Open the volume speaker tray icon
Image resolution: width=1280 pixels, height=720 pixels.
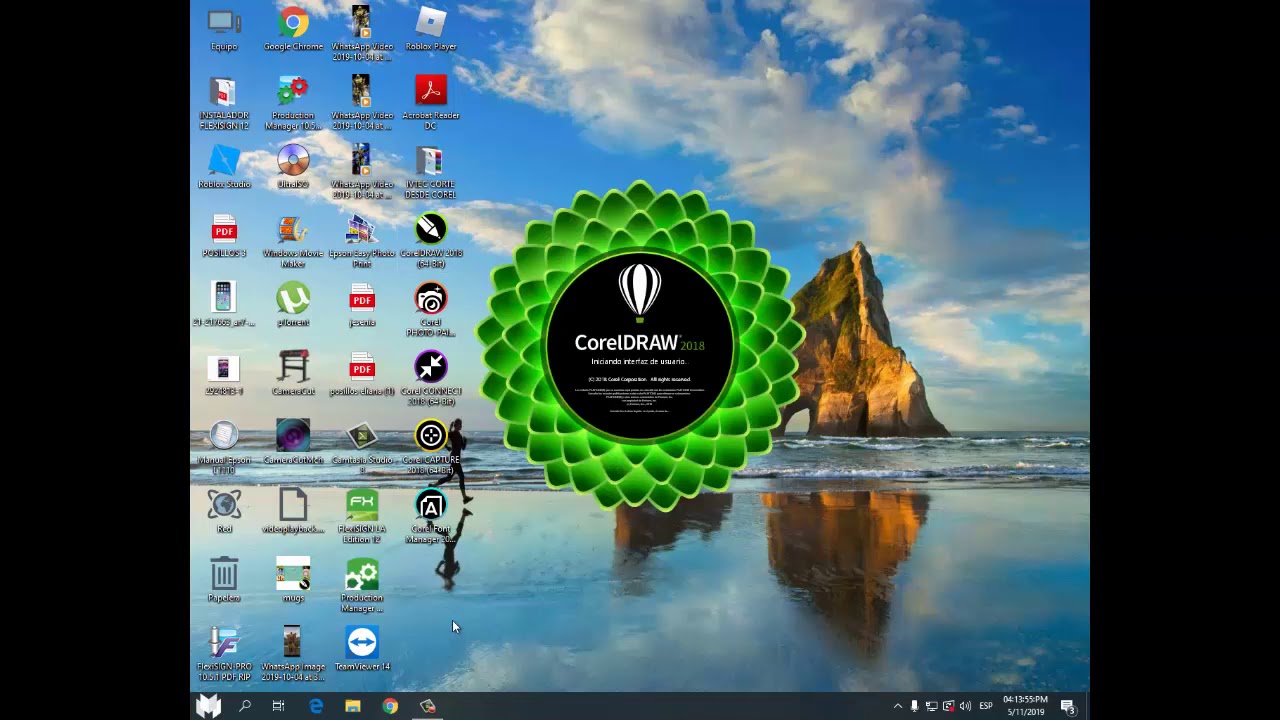coord(965,706)
